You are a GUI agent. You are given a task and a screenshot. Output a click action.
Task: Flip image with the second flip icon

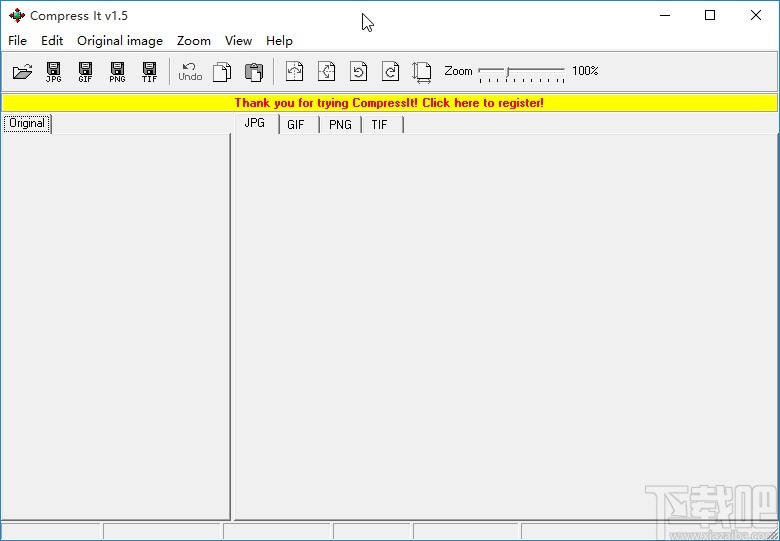[327, 71]
